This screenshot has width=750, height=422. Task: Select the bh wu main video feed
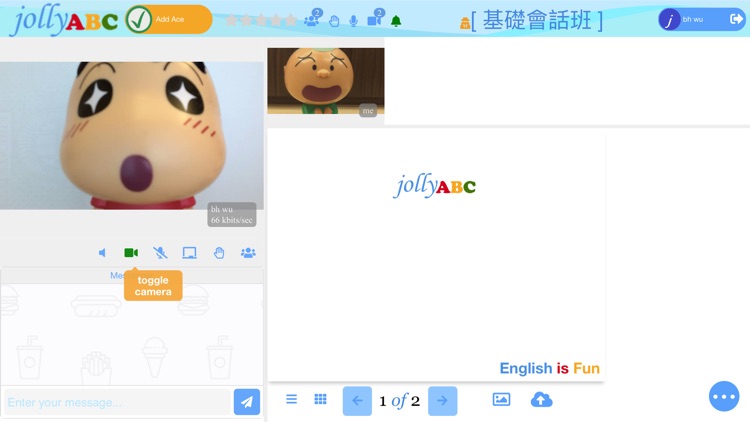[x=132, y=135]
